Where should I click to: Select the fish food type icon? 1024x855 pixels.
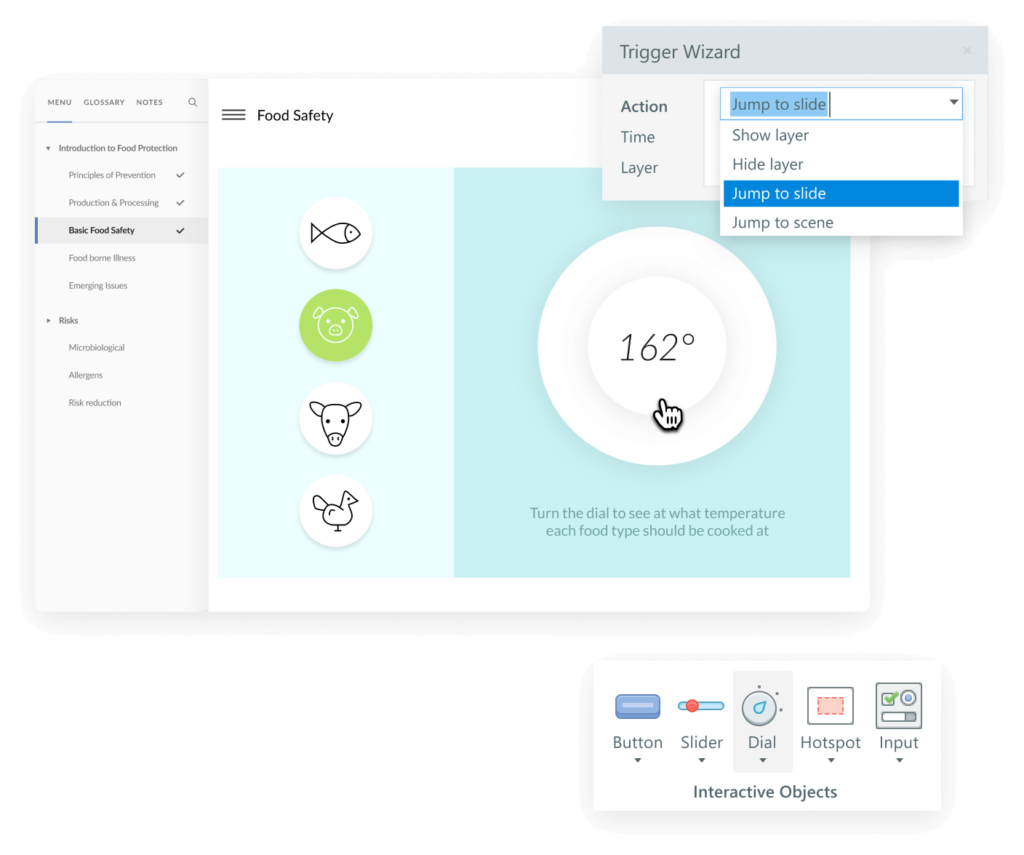(x=335, y=233)
